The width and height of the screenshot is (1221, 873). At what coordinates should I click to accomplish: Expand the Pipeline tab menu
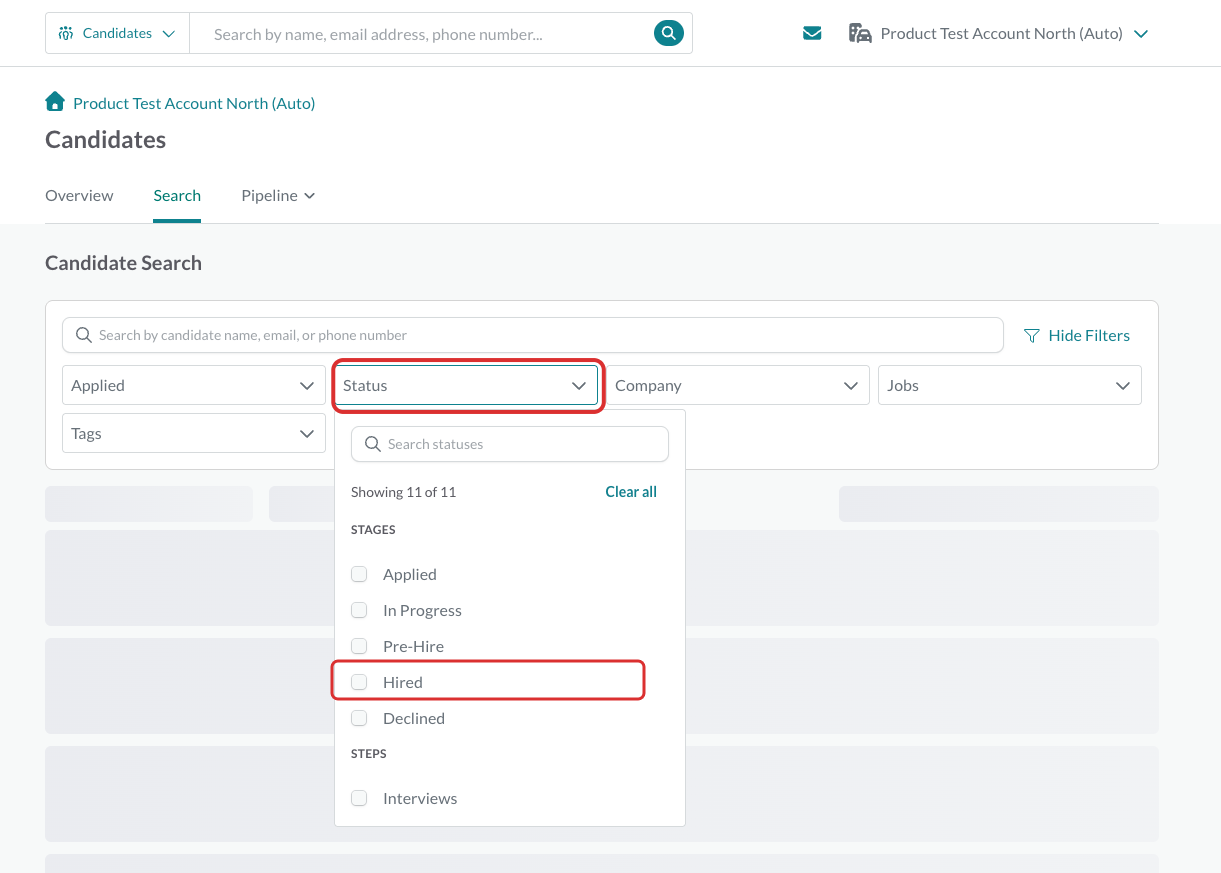[x=278, y=195]
